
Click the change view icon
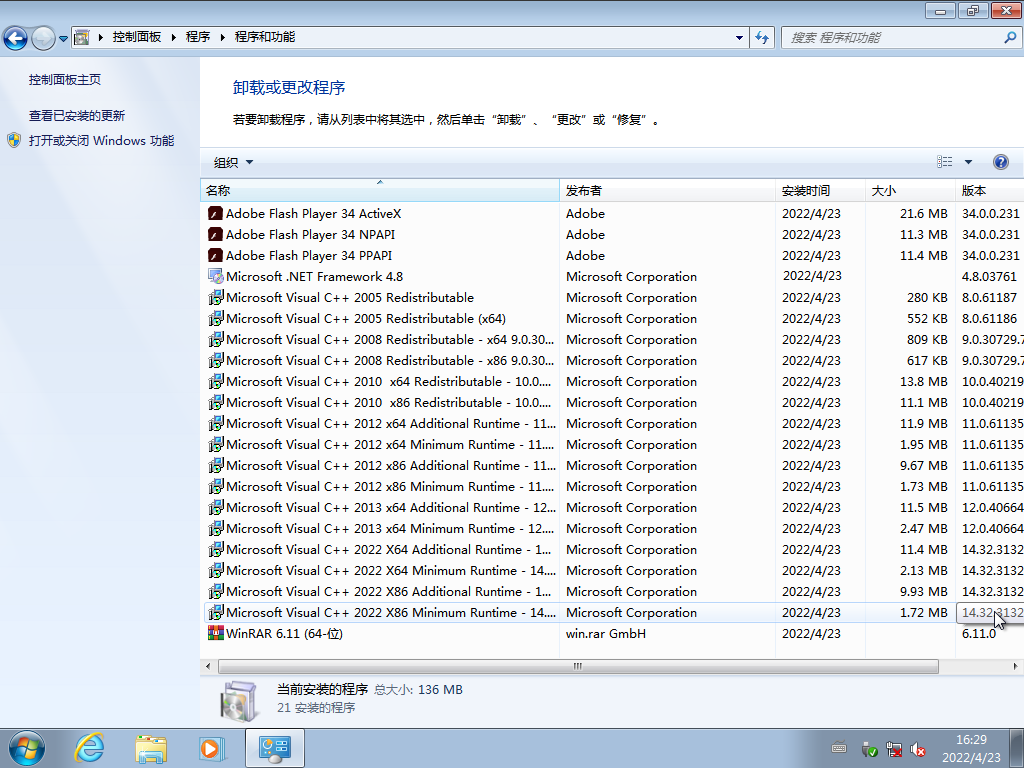point(944,161)
